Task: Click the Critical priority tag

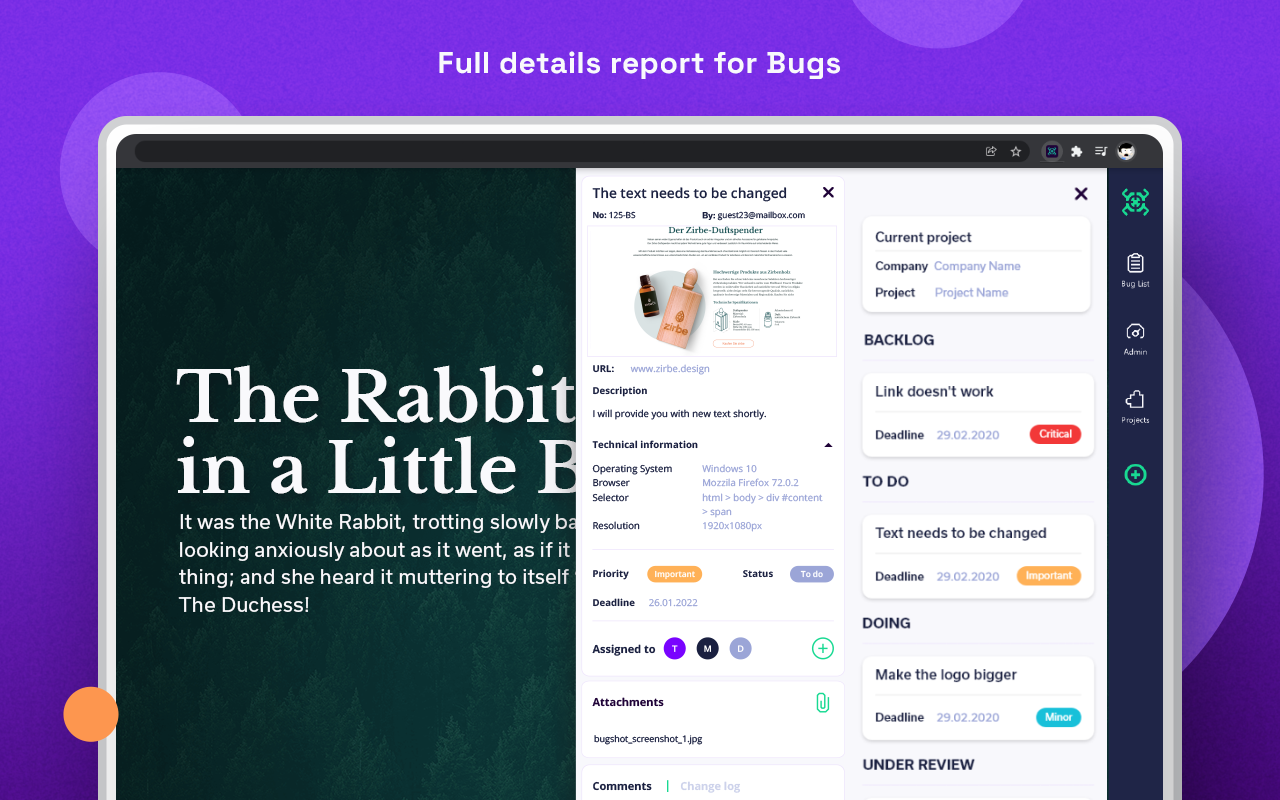Action: point(1055,434)
